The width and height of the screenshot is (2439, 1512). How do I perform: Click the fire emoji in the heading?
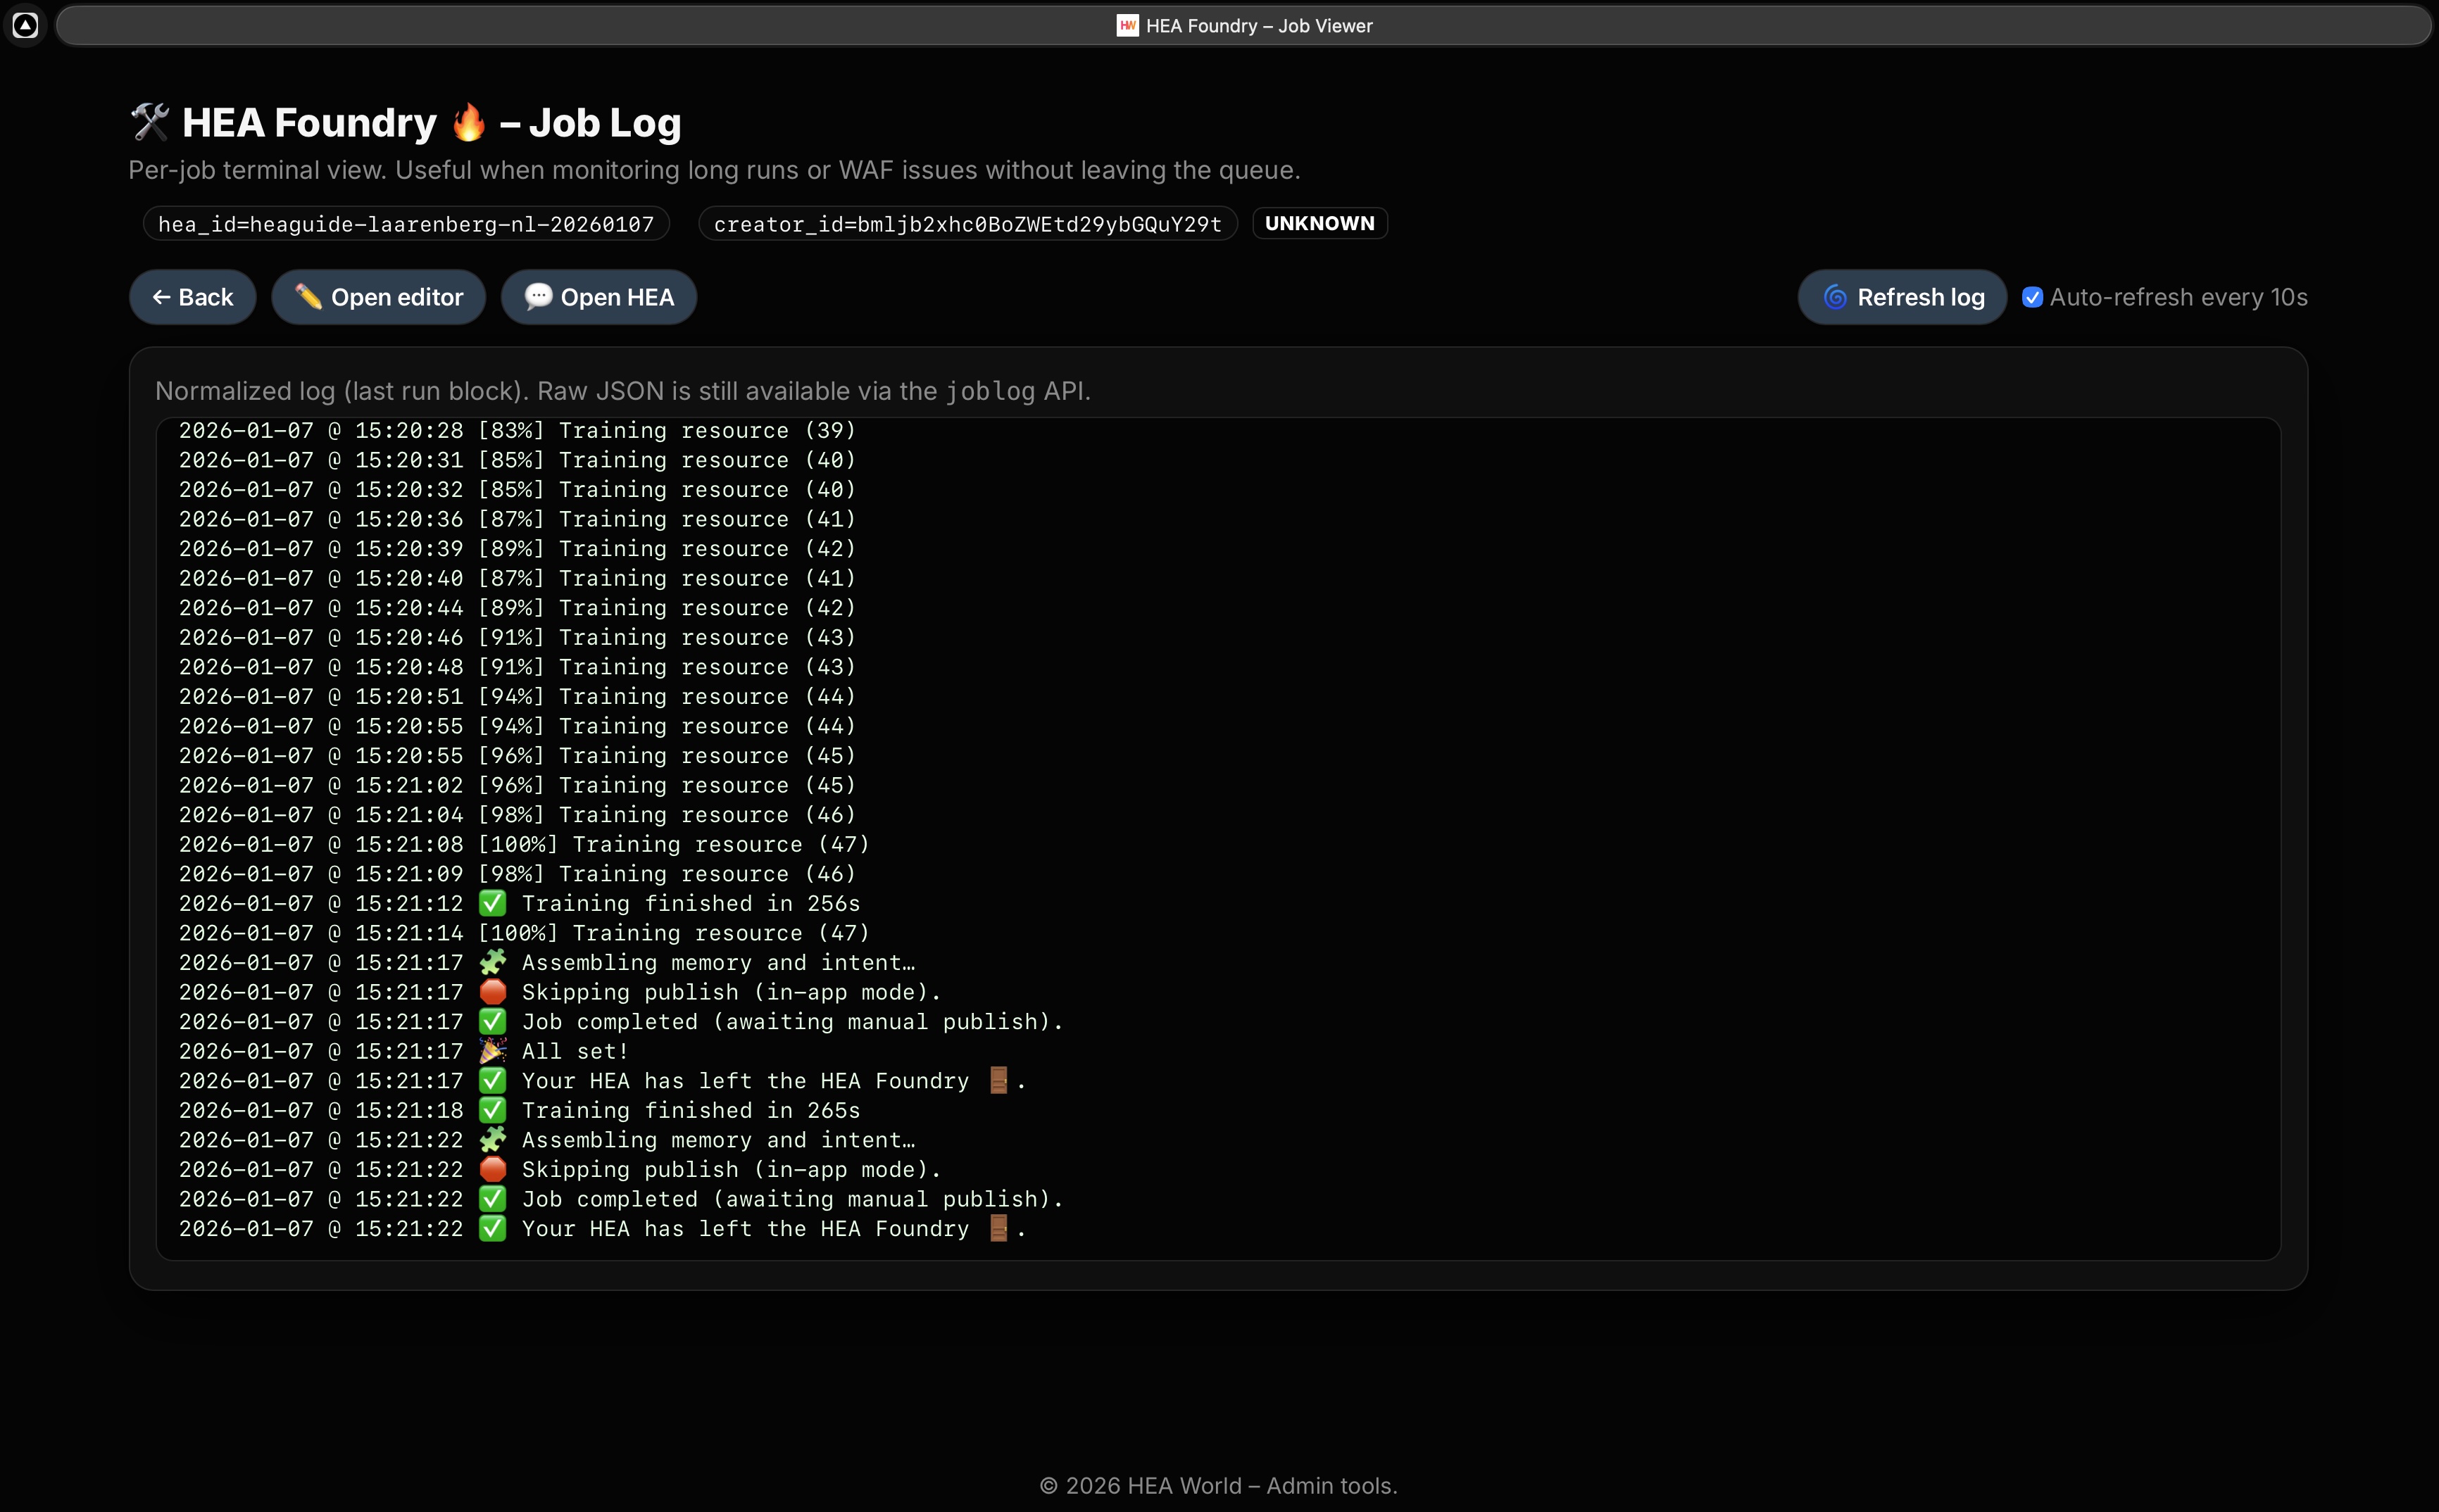click(469, 121)
